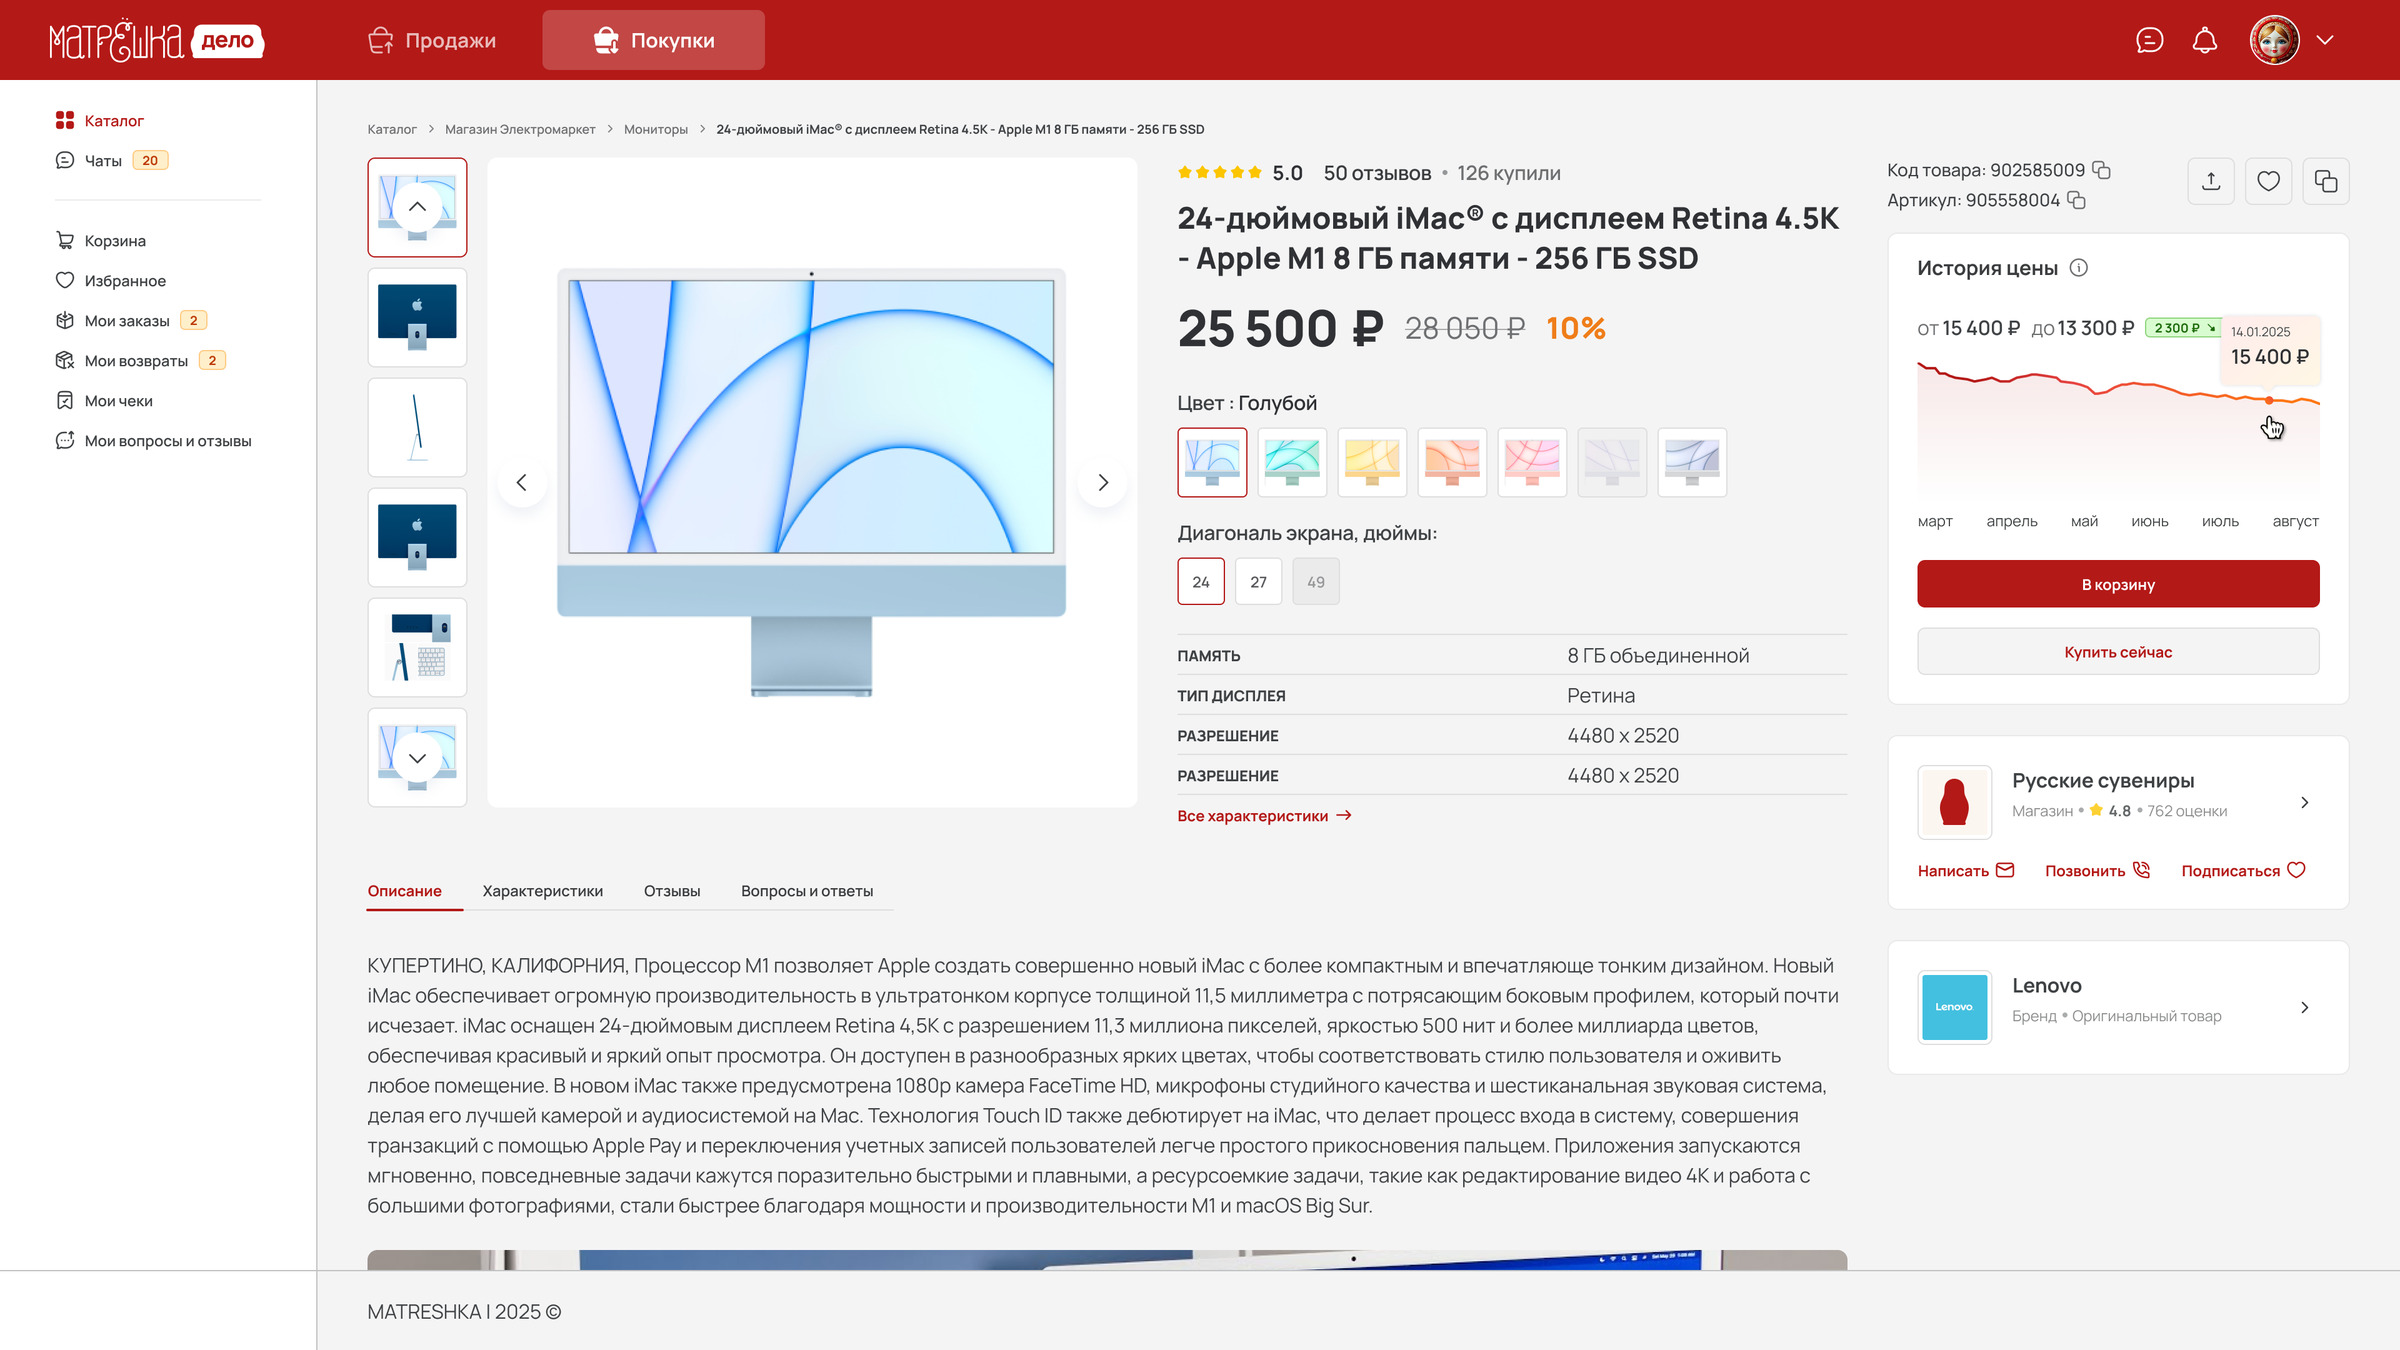Go to Корзина in the sidebar
This screenshot has height=1350, width=2400.
point(101,240)
